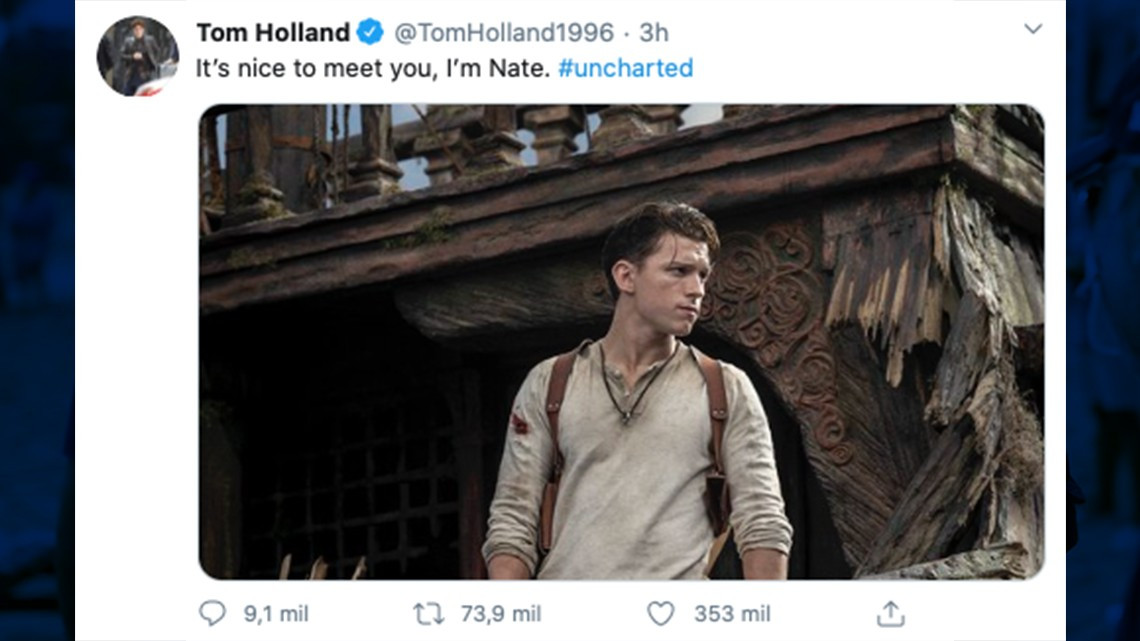Click the blue verified badge
Screen dimensions: 1140x641
click(367, 31)
